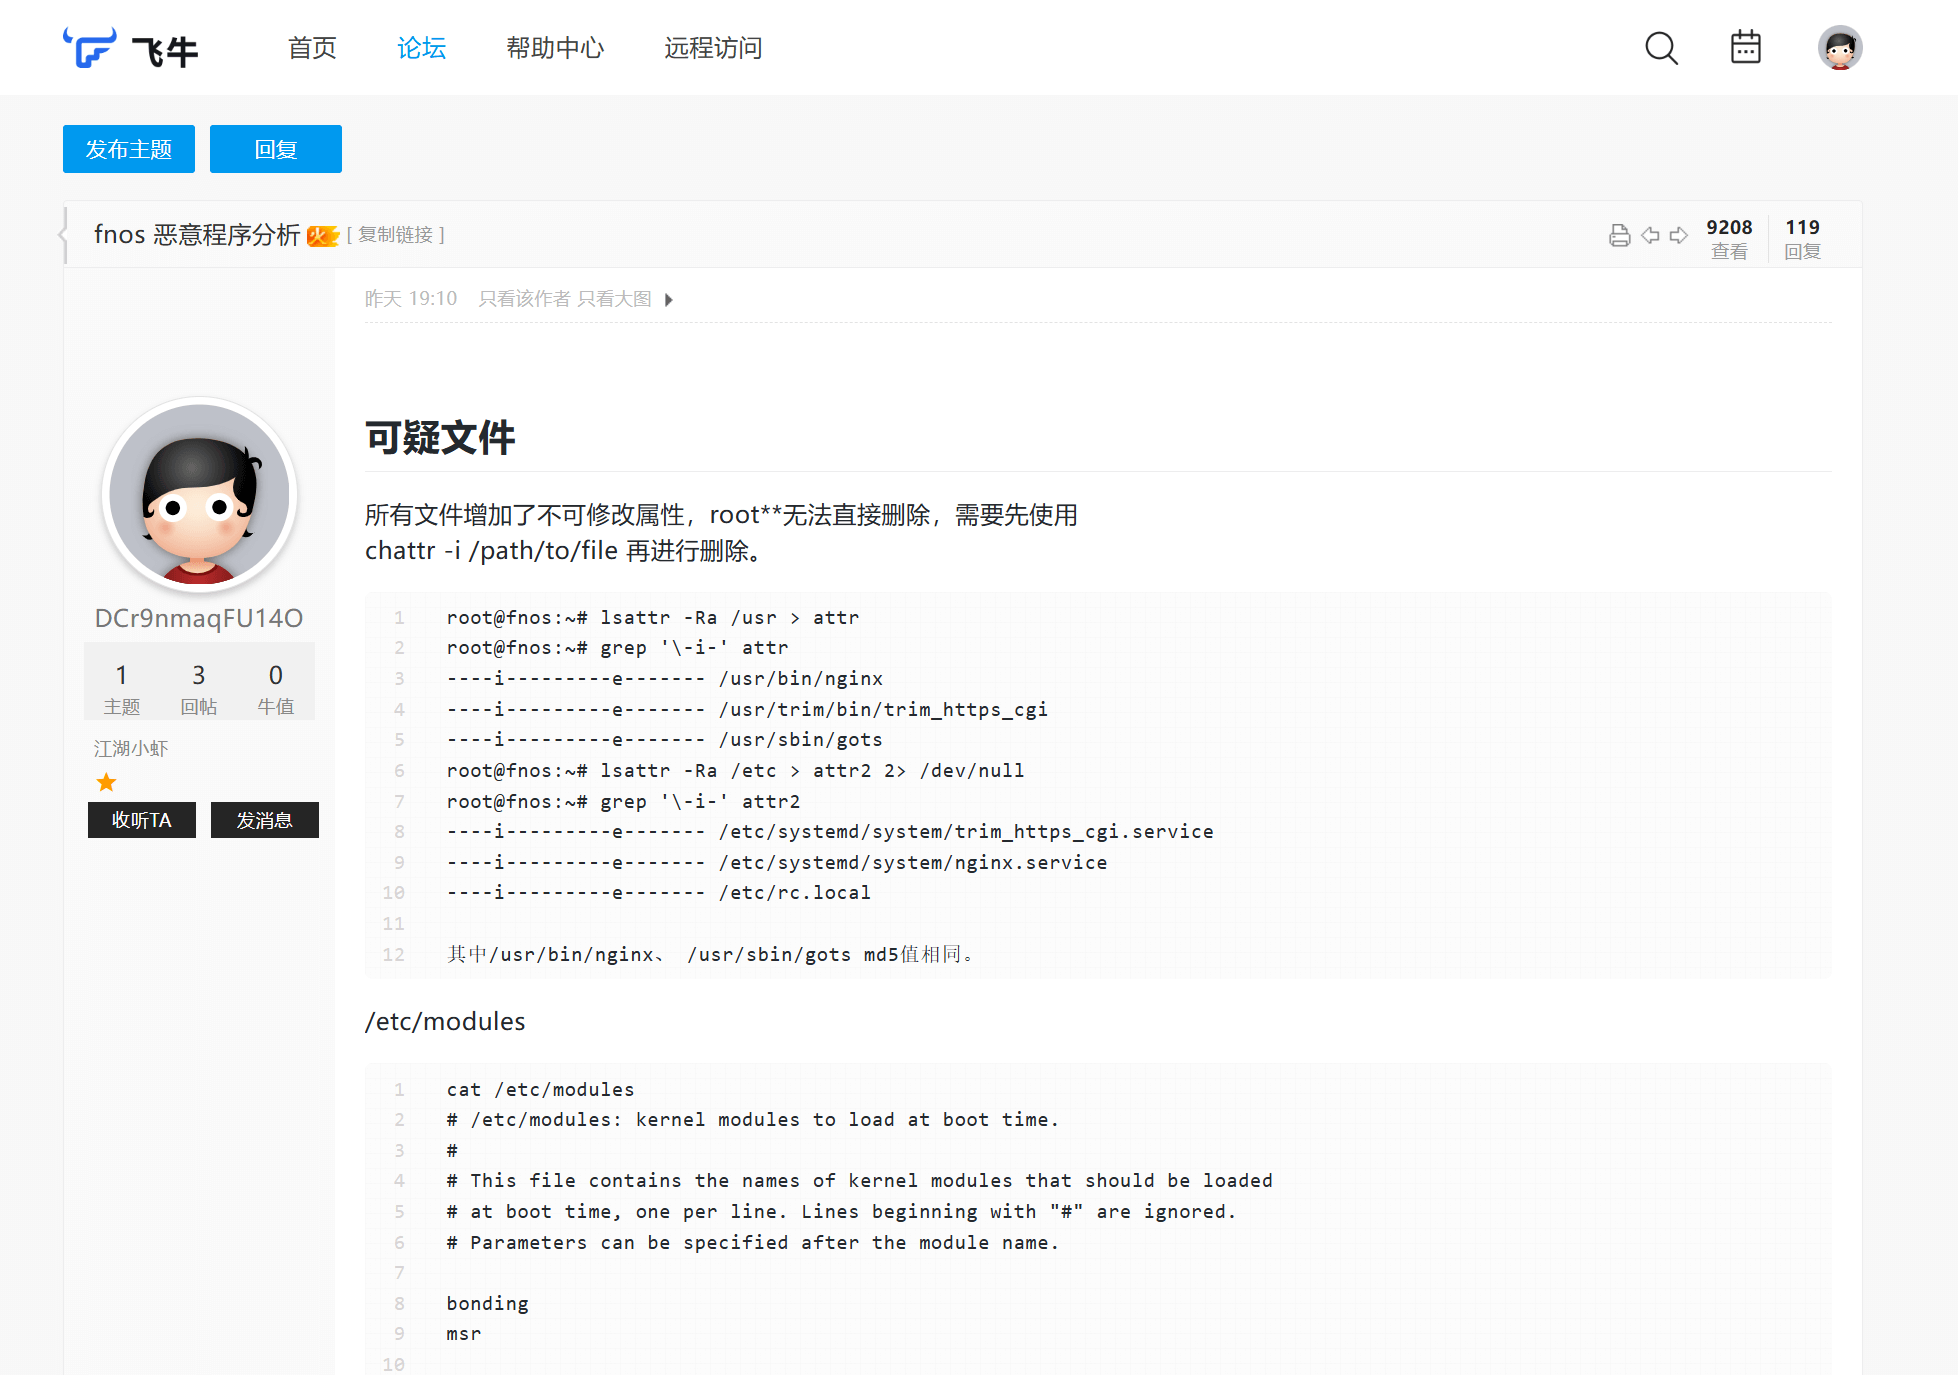Click the print thread icon
Image resolution: width=1958 pixels, height=1375 pixels.
(1619, 236)
